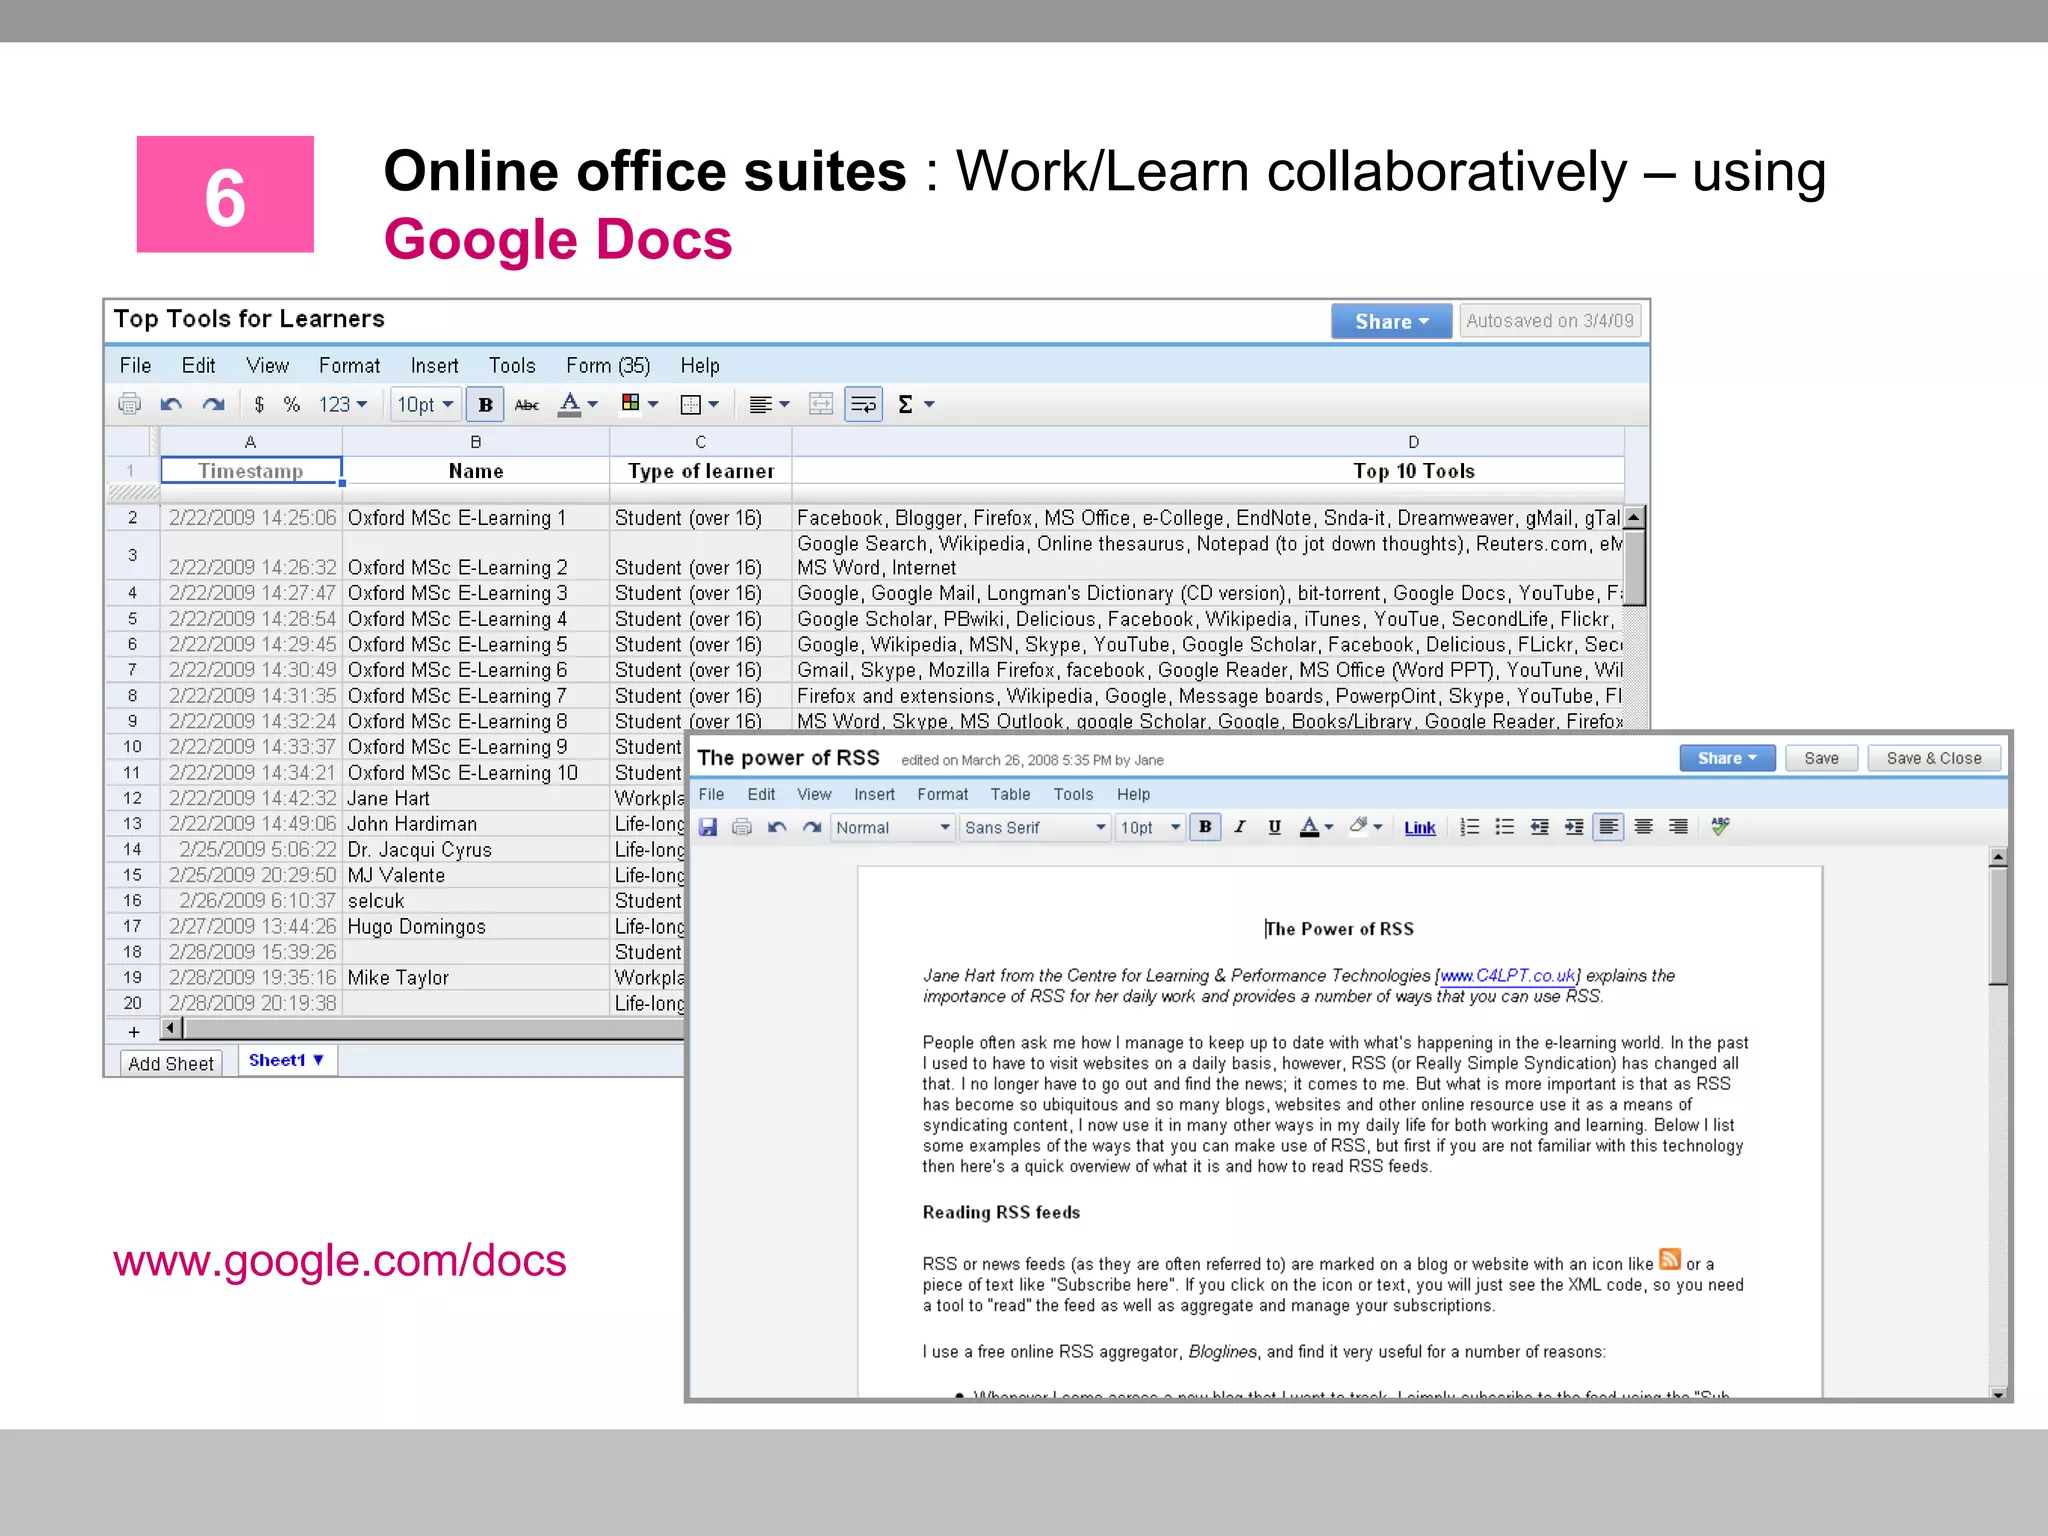Click the Link toolbar button
2048x1536 pixels.
click(1420, 828)
